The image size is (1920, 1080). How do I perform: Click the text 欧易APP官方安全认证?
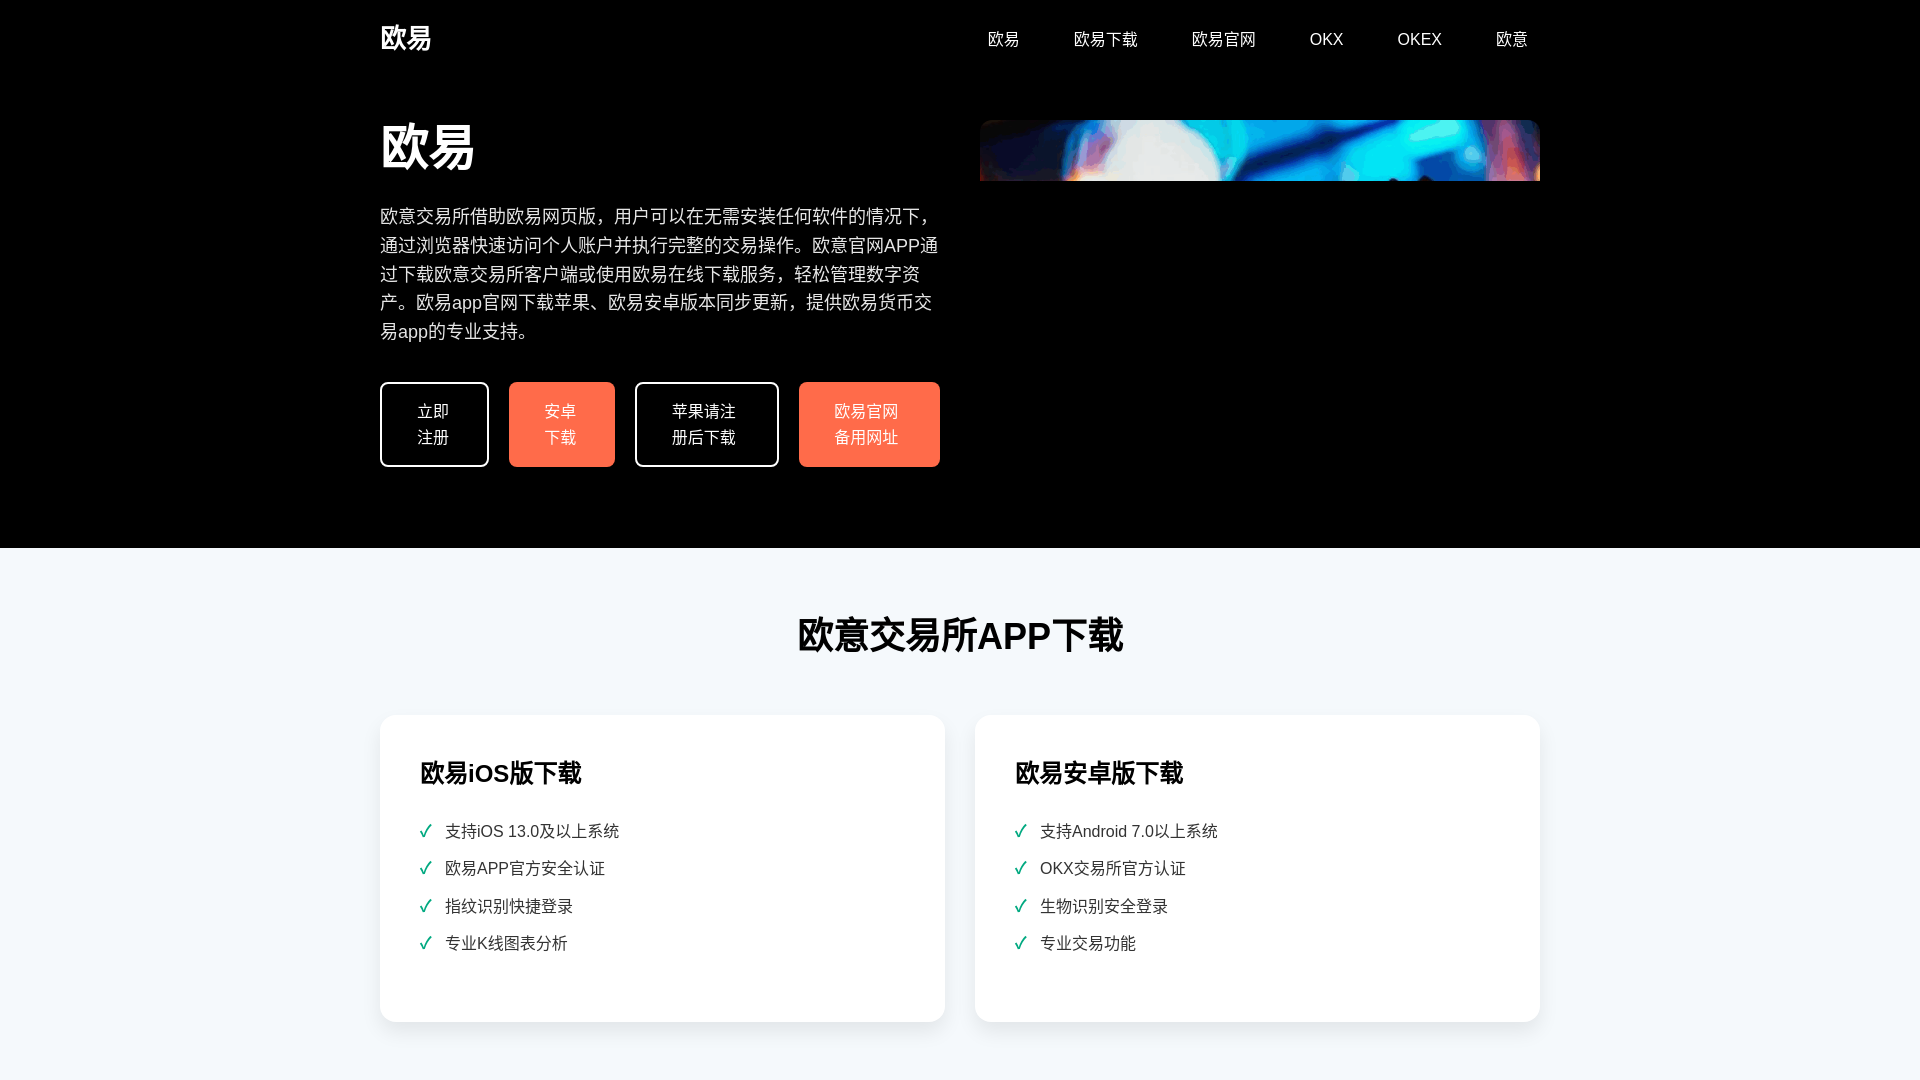pyautogui.click(x=525, y=868)
